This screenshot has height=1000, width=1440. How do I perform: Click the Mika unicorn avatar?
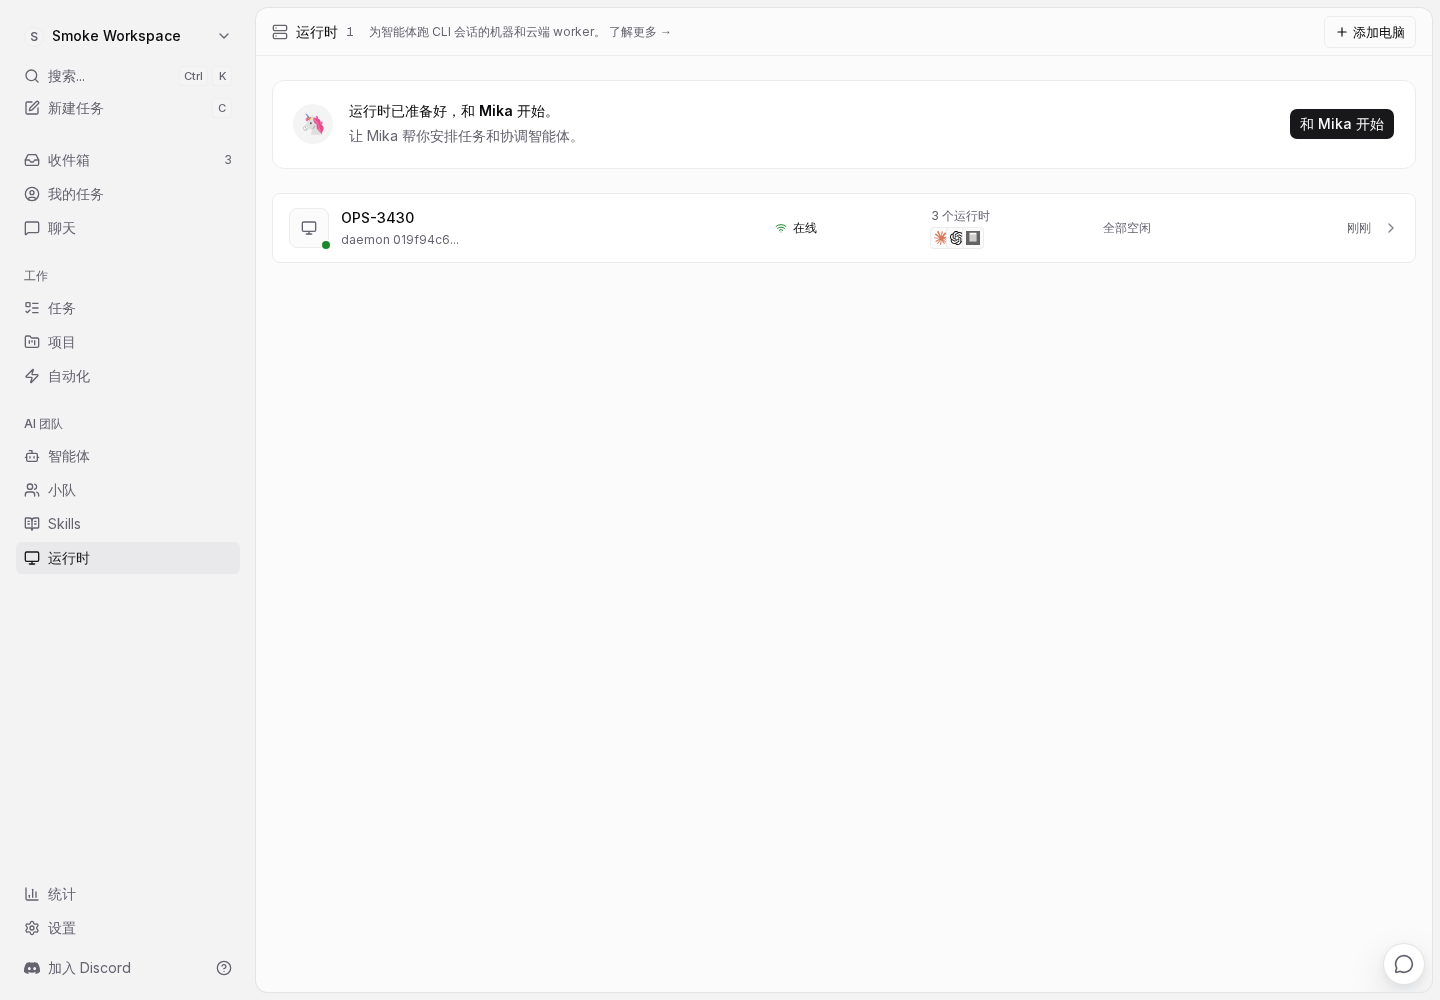[313, 124]
